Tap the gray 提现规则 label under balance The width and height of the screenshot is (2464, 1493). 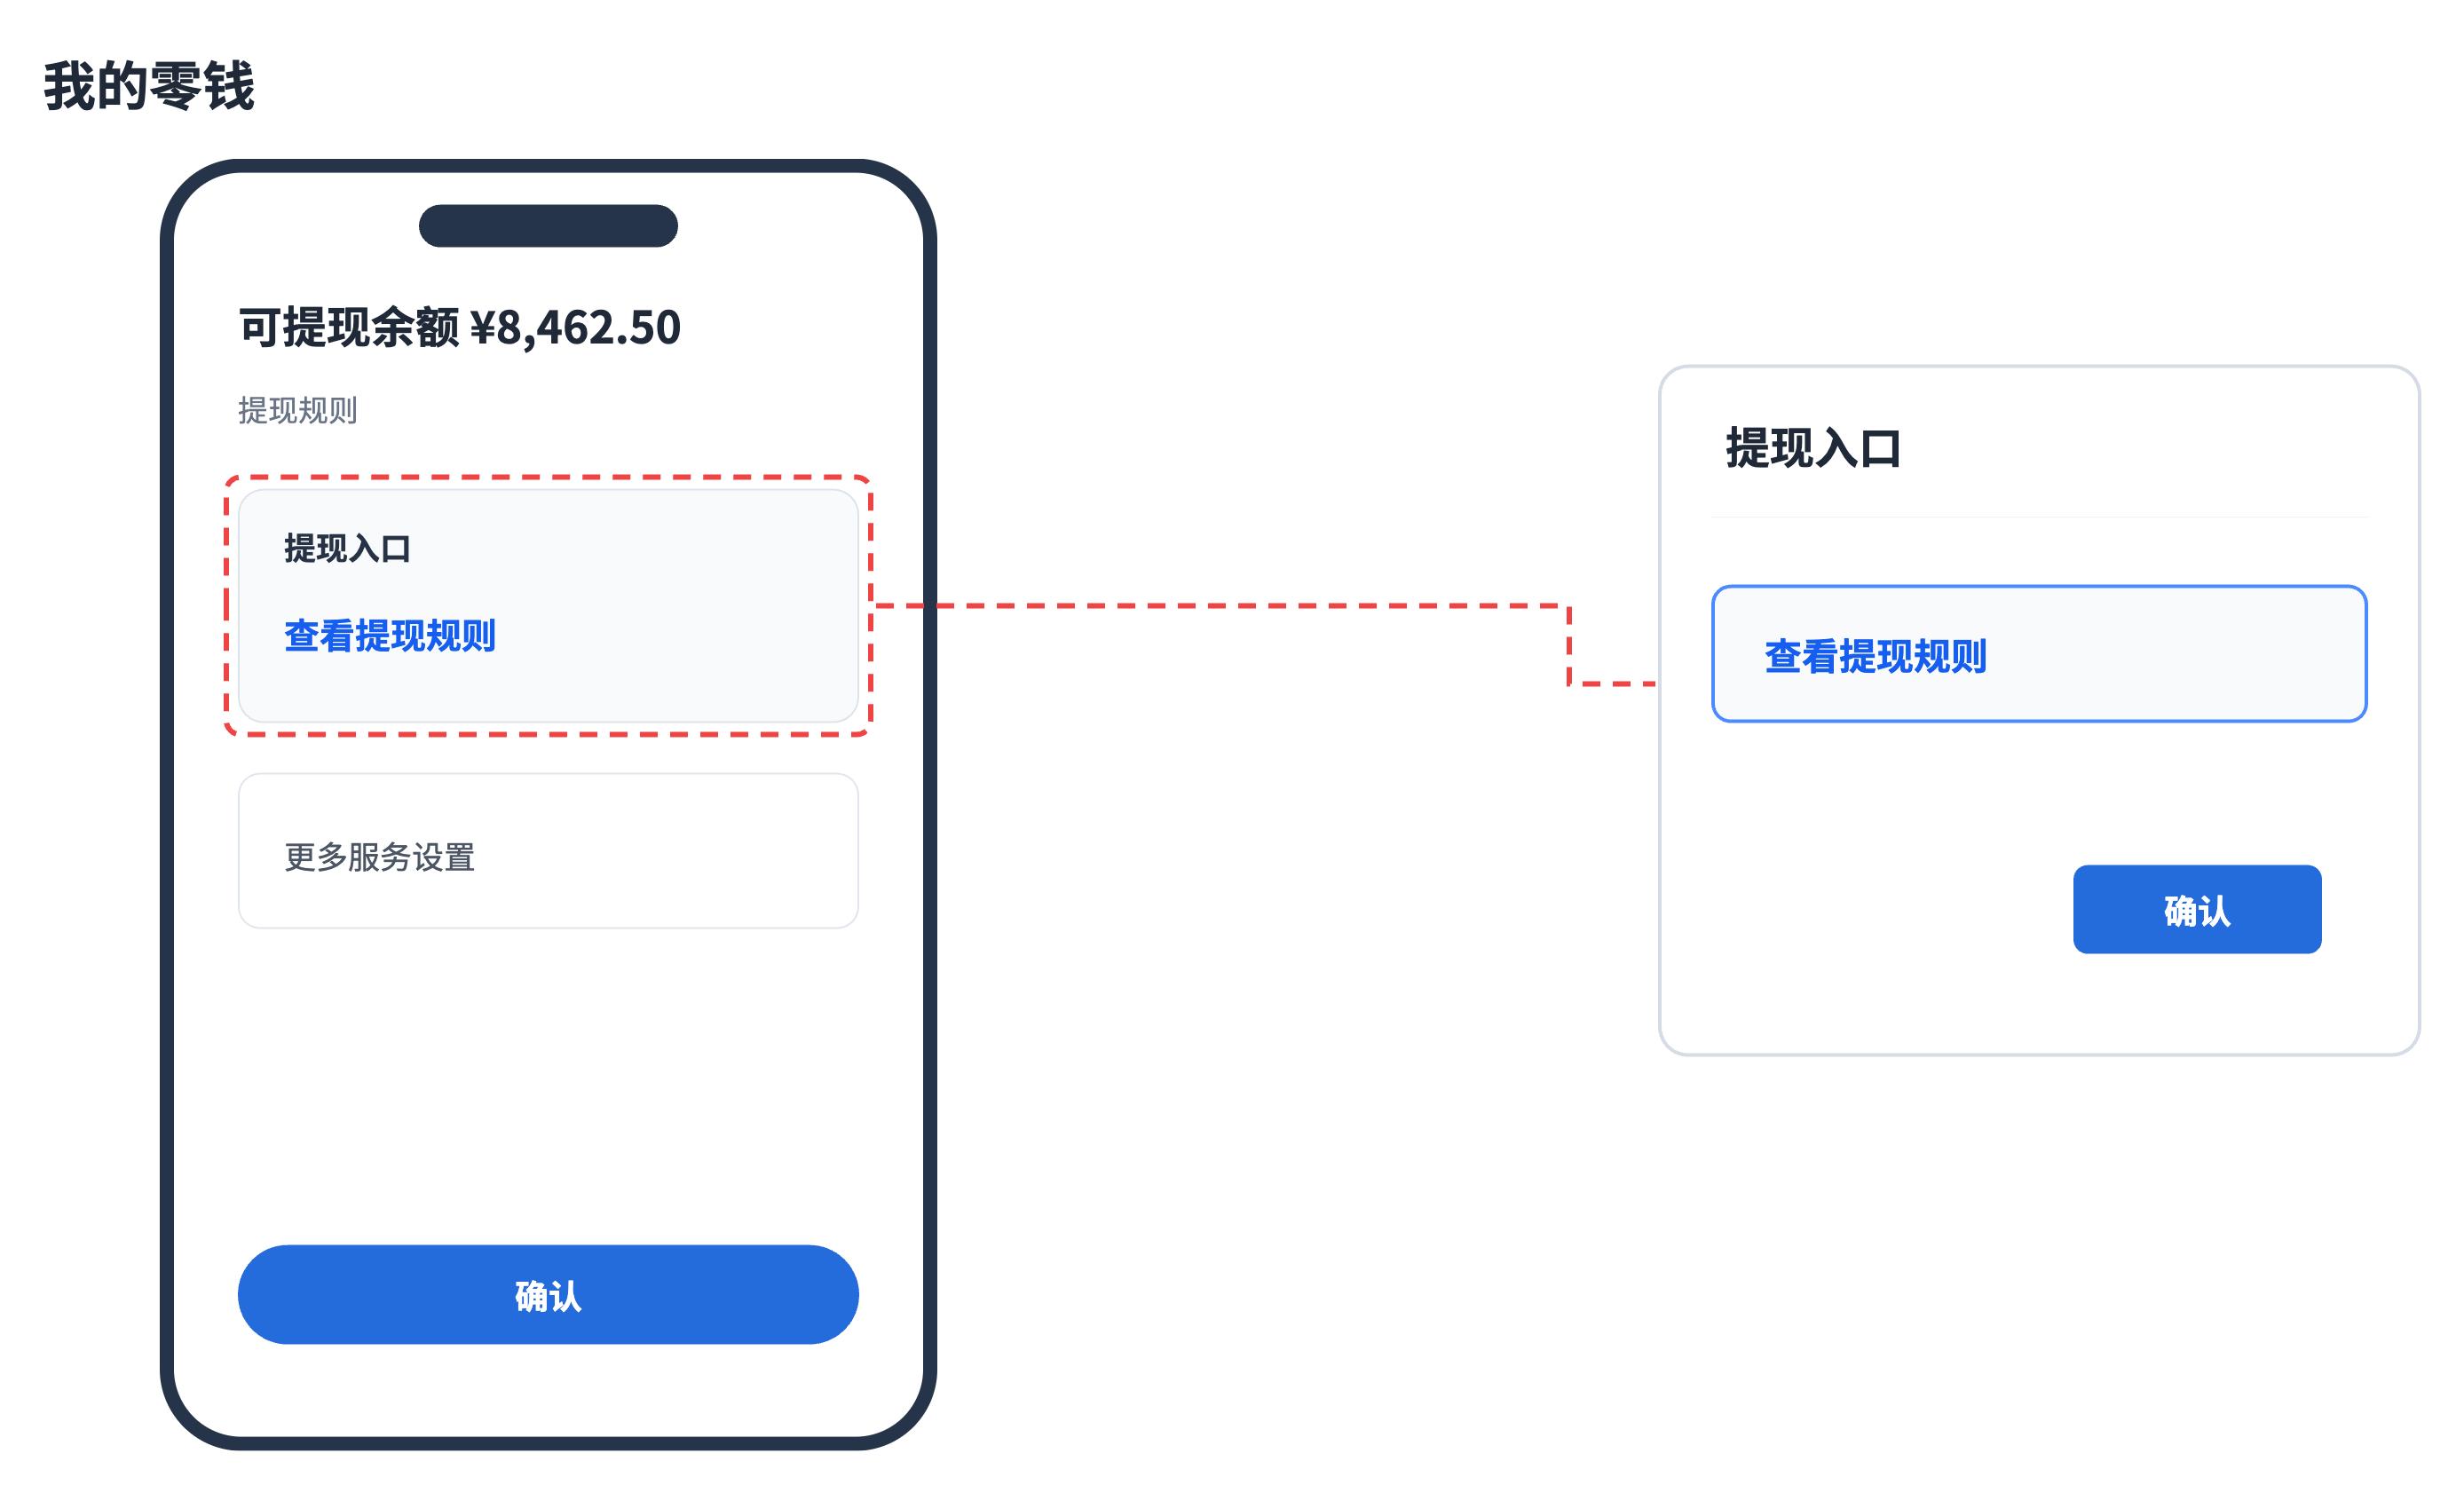click(x=298, y=410)
